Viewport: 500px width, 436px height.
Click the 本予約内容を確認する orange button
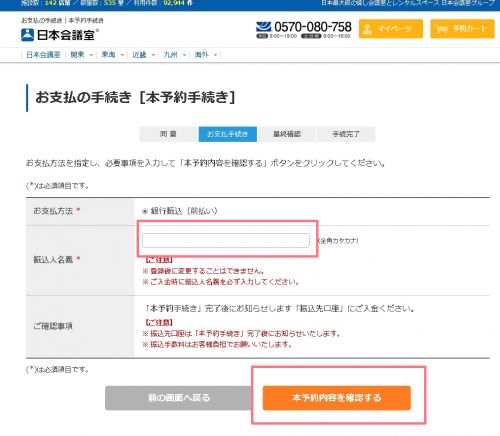[337, 398]
